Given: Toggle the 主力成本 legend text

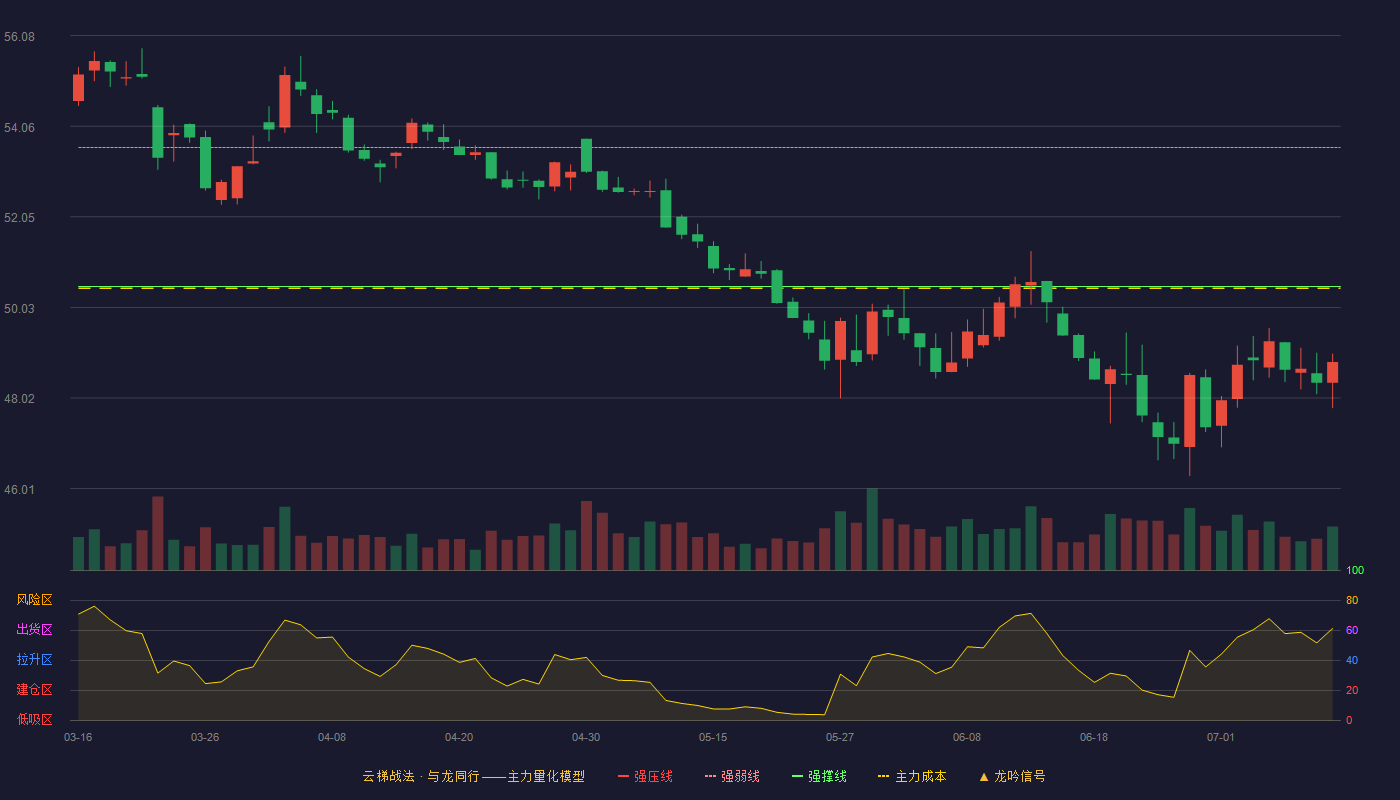Looking at the screenshot, I should click(x=920, y=776).
